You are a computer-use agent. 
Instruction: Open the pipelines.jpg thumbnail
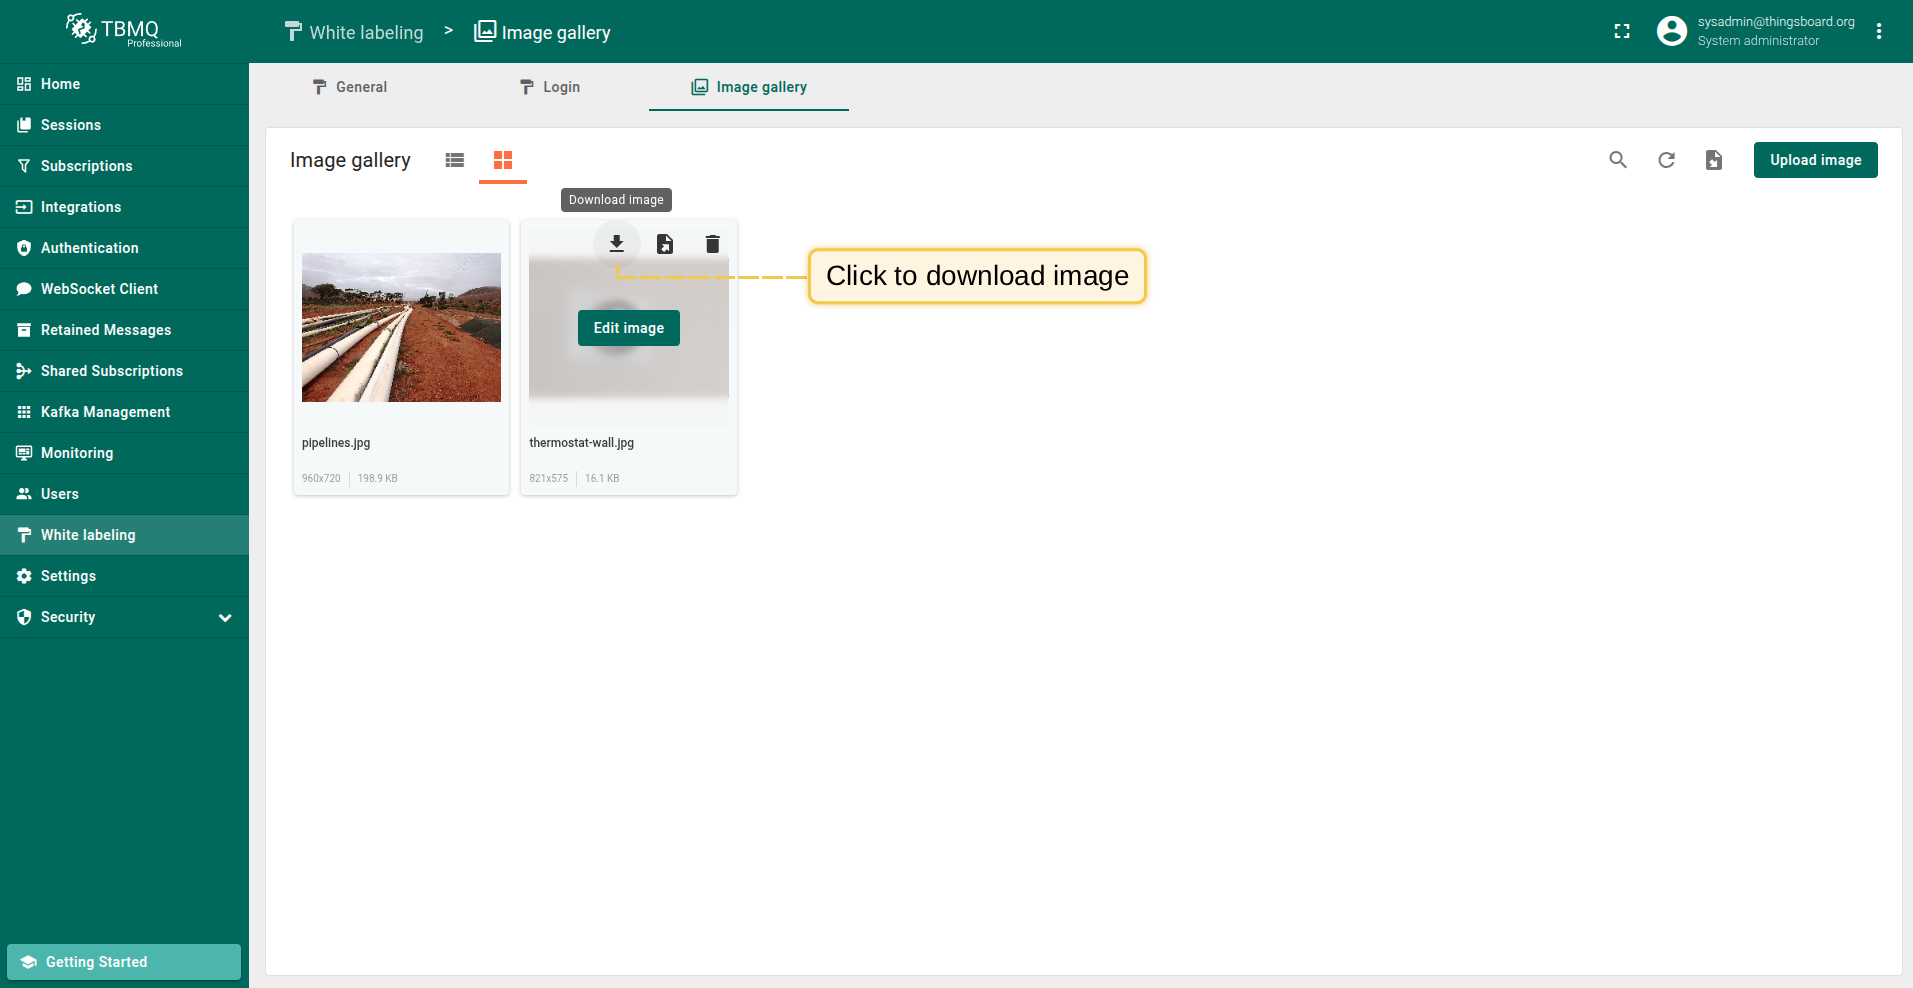401,328
